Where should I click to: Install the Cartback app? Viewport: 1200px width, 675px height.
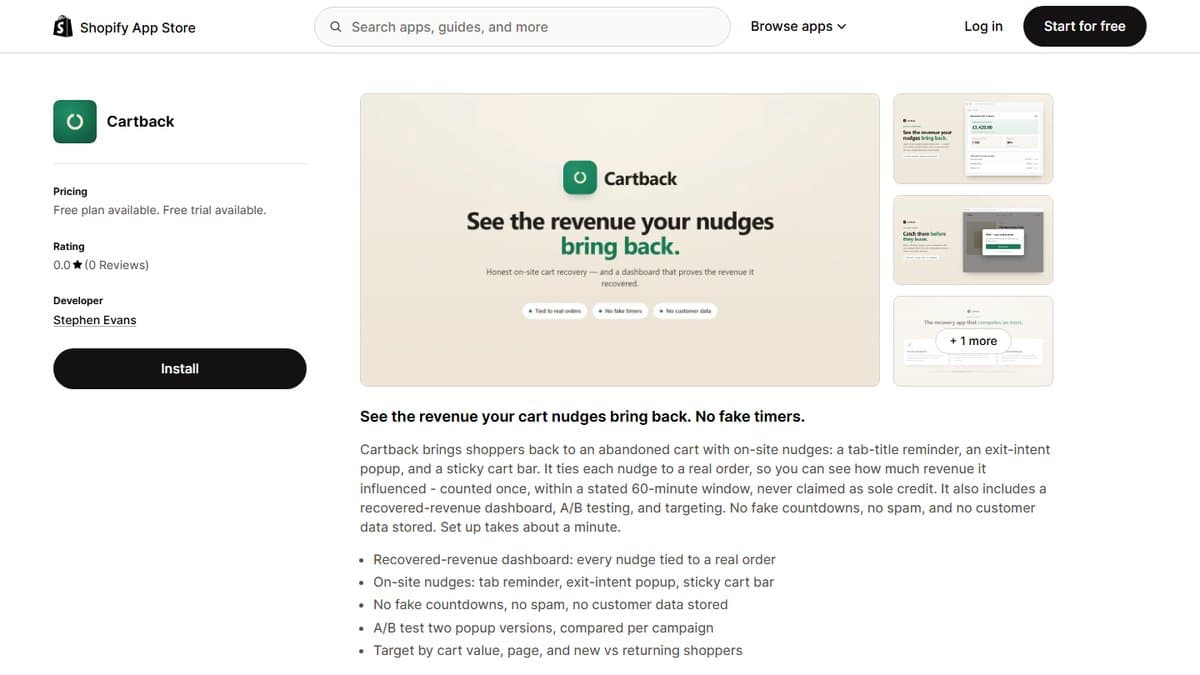[x=180, y=369]
